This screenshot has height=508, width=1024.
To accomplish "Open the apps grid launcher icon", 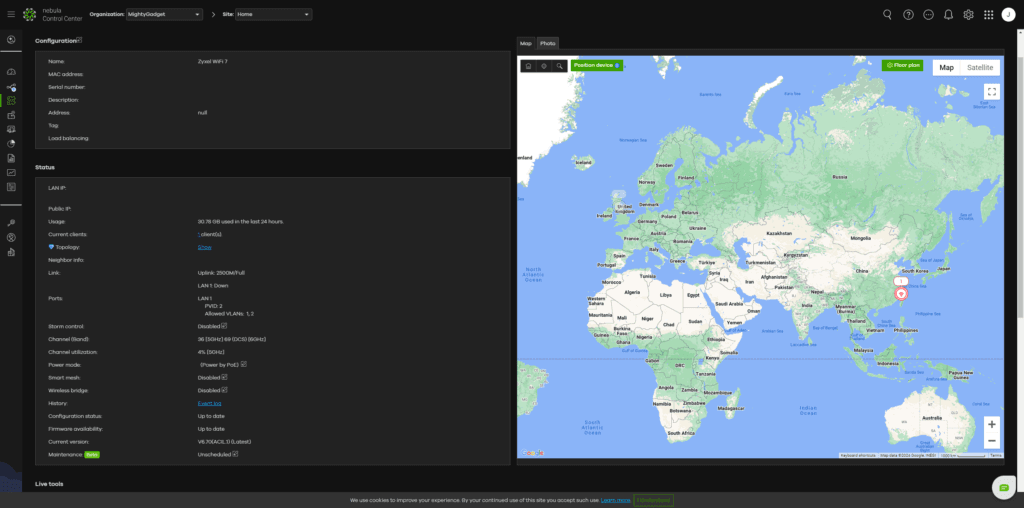I will [988, 14].
